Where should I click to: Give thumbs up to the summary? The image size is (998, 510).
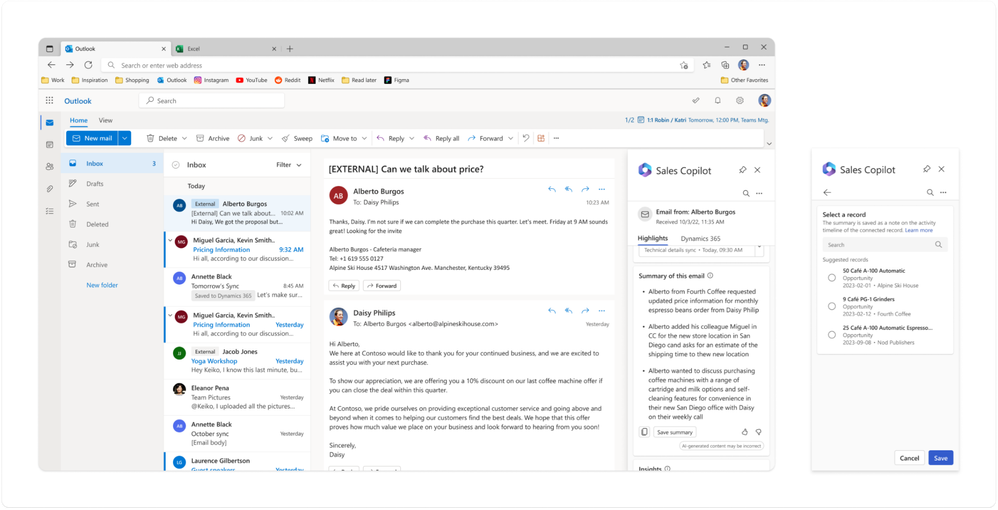click(x=745, y=432)
